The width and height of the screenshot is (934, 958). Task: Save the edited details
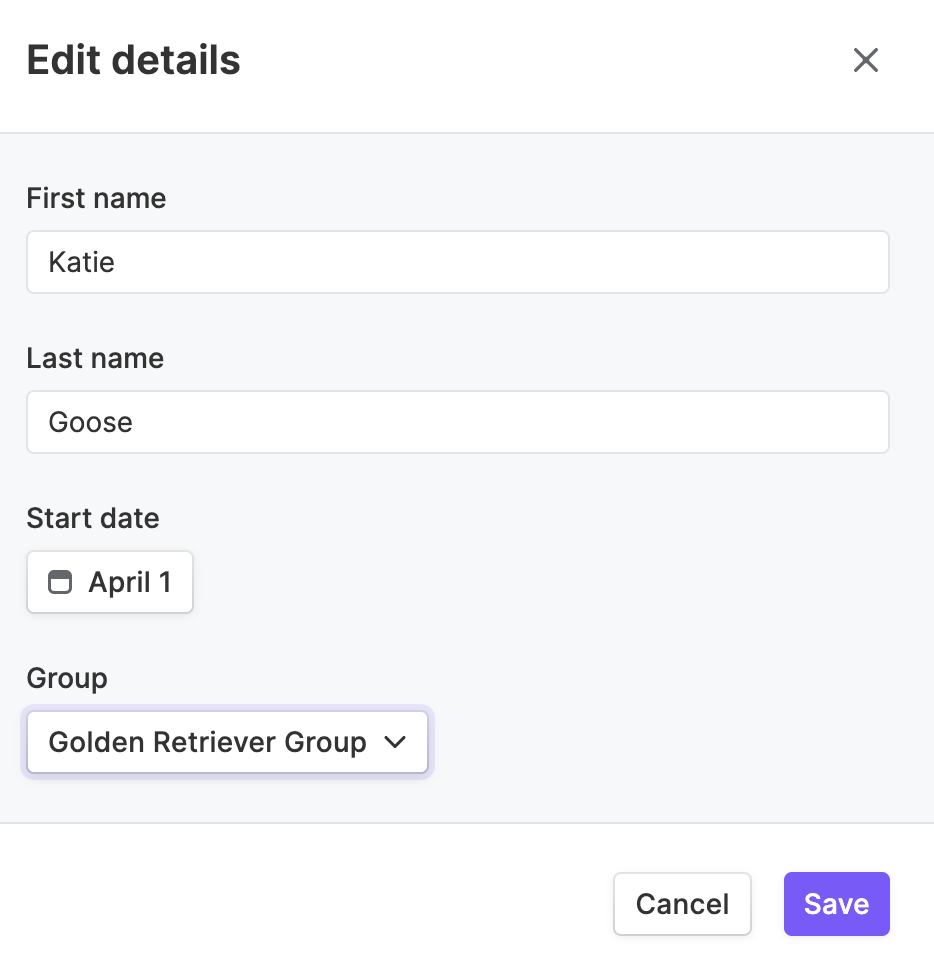click(x=836, y=904)
